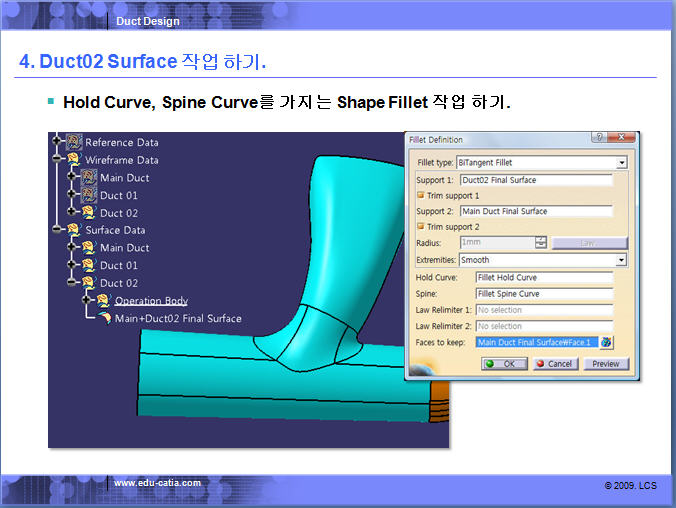Open the Fillet type dropdown
Image resolution: width=676 pixels, height=508 pixels.
(x=621, y=162)
